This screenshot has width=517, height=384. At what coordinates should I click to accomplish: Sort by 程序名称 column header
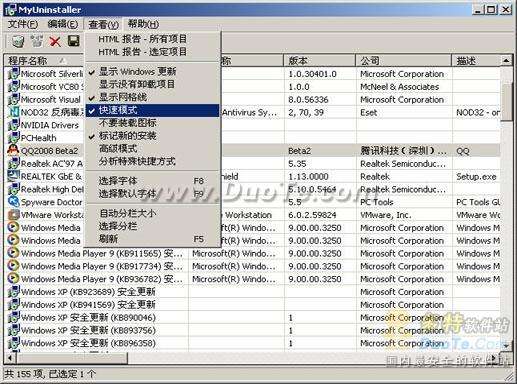tap(44, 61)
